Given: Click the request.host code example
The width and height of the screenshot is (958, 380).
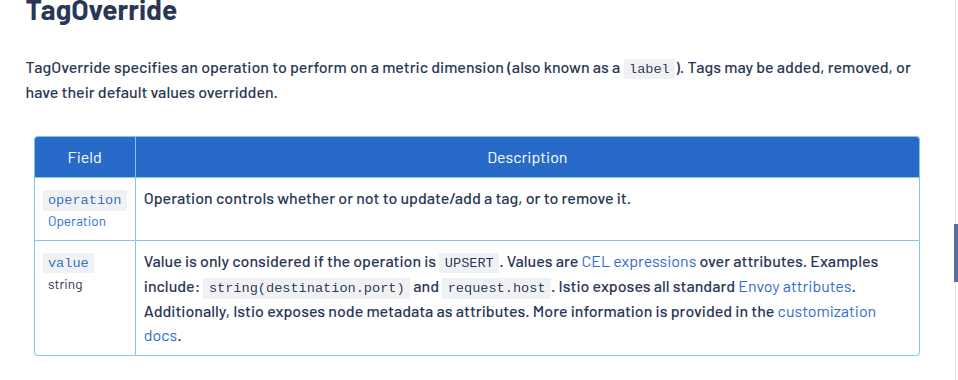Looking at the screenshot, I should coord(496,288).
